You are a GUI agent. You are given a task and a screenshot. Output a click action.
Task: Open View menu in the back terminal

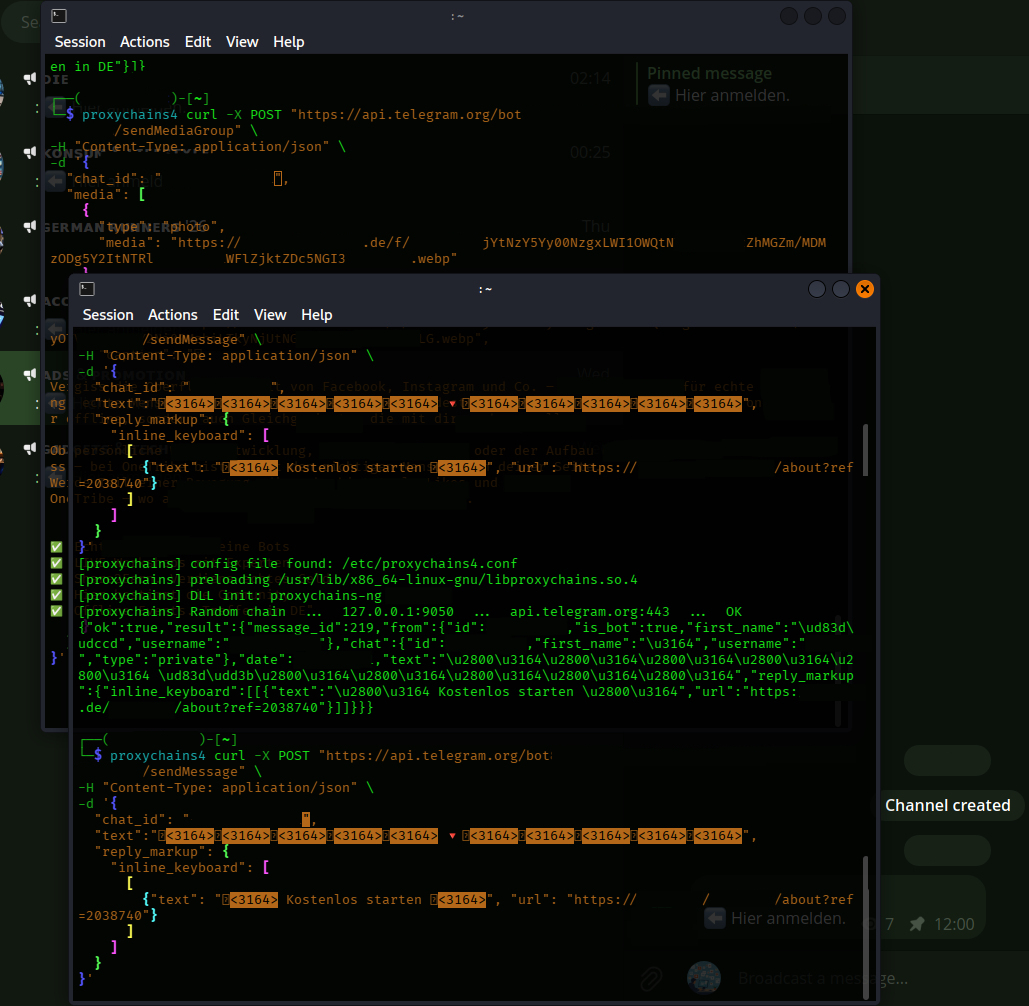[x=242, y=42]
